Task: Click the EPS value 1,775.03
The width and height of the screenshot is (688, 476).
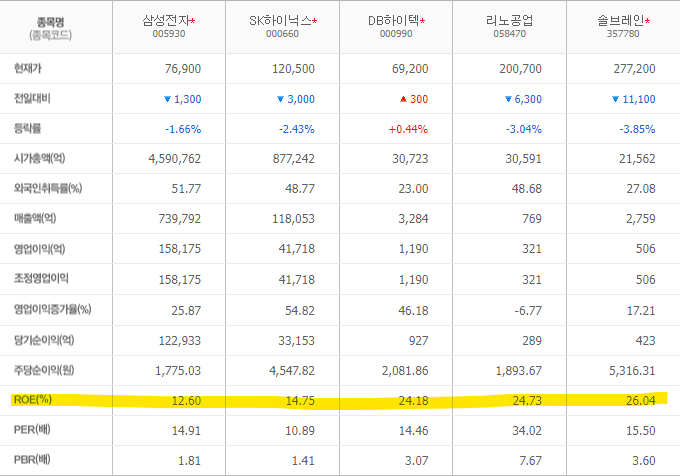Action: (178, 371)
